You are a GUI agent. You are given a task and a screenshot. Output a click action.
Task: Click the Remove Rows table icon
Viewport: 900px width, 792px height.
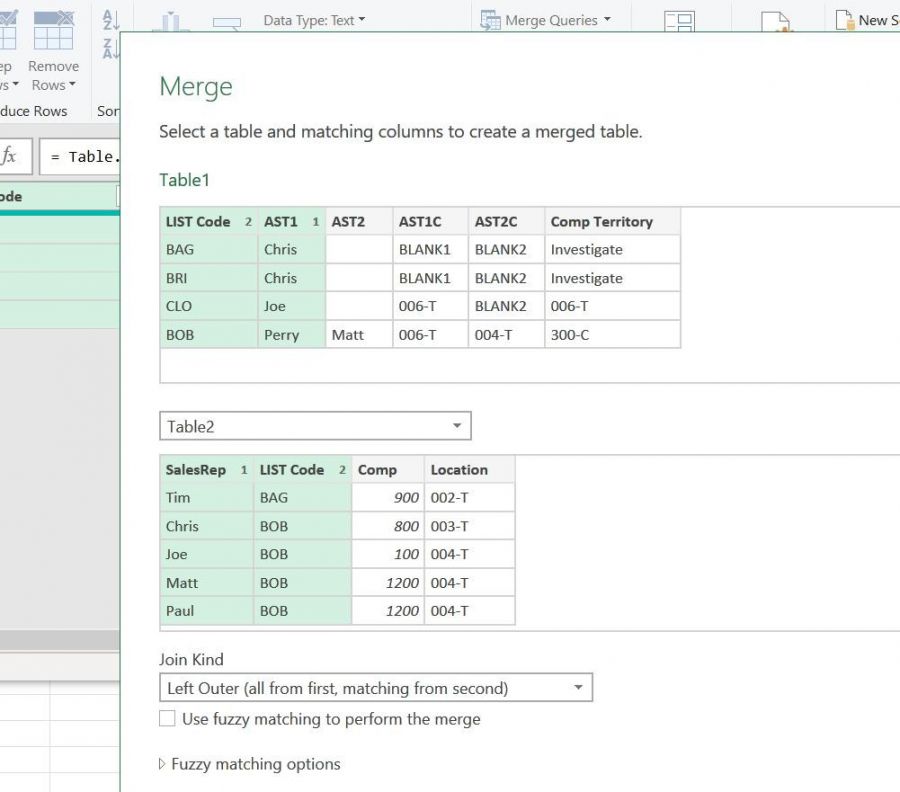53,30
